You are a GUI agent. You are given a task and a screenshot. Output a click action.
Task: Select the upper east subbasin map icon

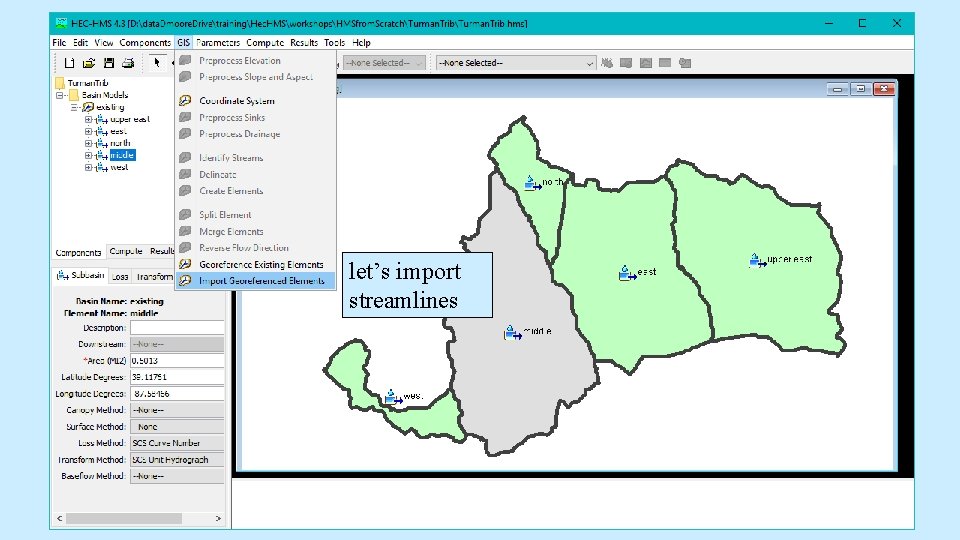[x=757, y=260]
